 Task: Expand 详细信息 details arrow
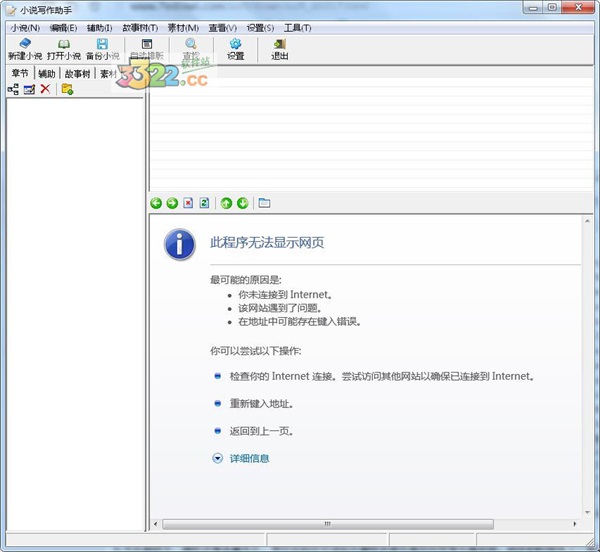coord(217,458)
